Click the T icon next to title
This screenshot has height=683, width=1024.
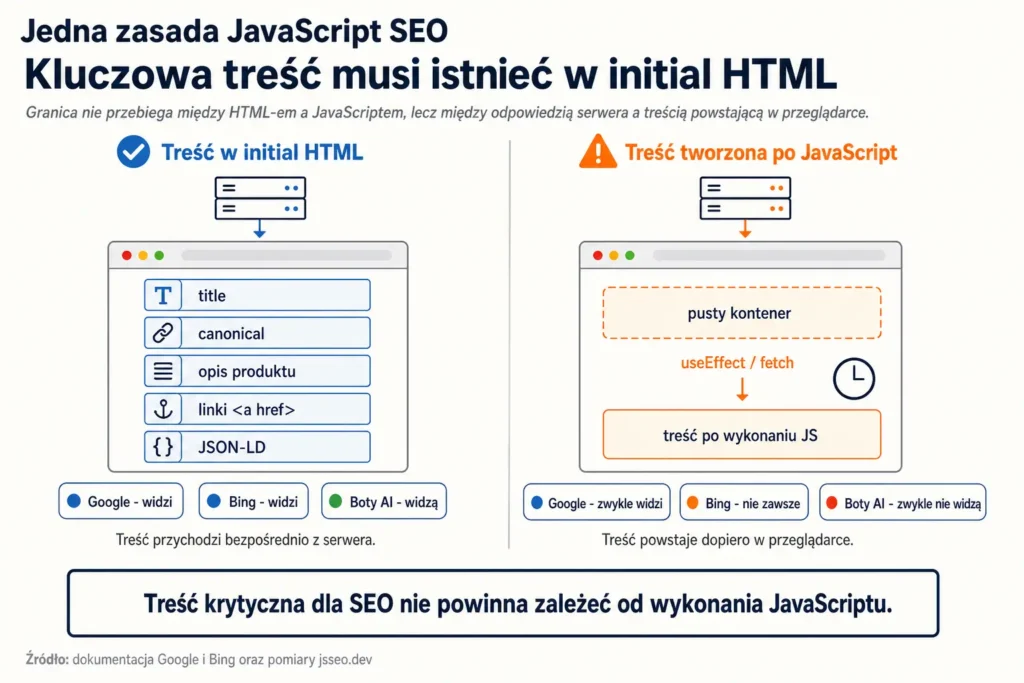163,295
